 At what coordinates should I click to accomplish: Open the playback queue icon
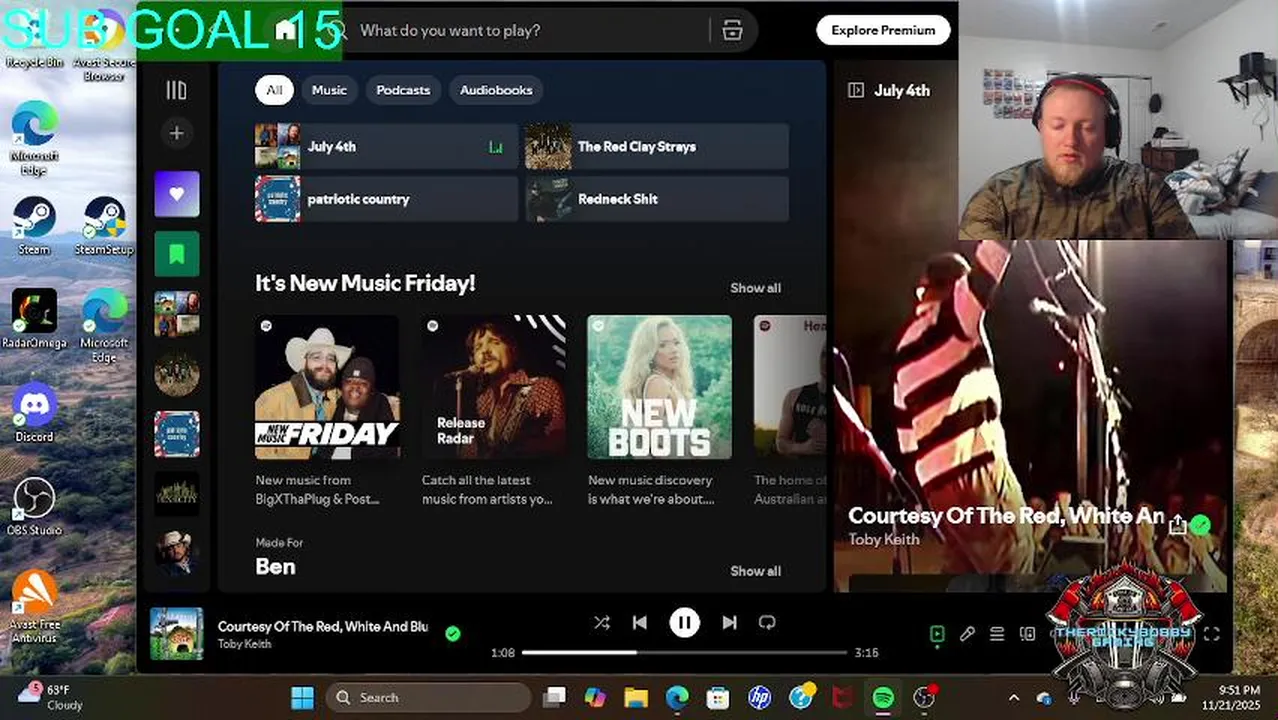(x=997, y=634)
